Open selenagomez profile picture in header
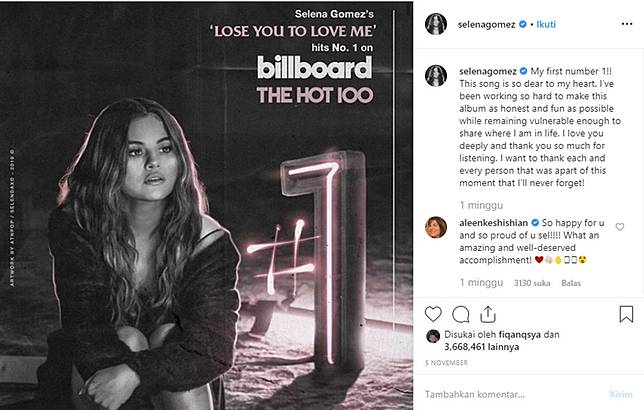644x410 pixels. 436,23
